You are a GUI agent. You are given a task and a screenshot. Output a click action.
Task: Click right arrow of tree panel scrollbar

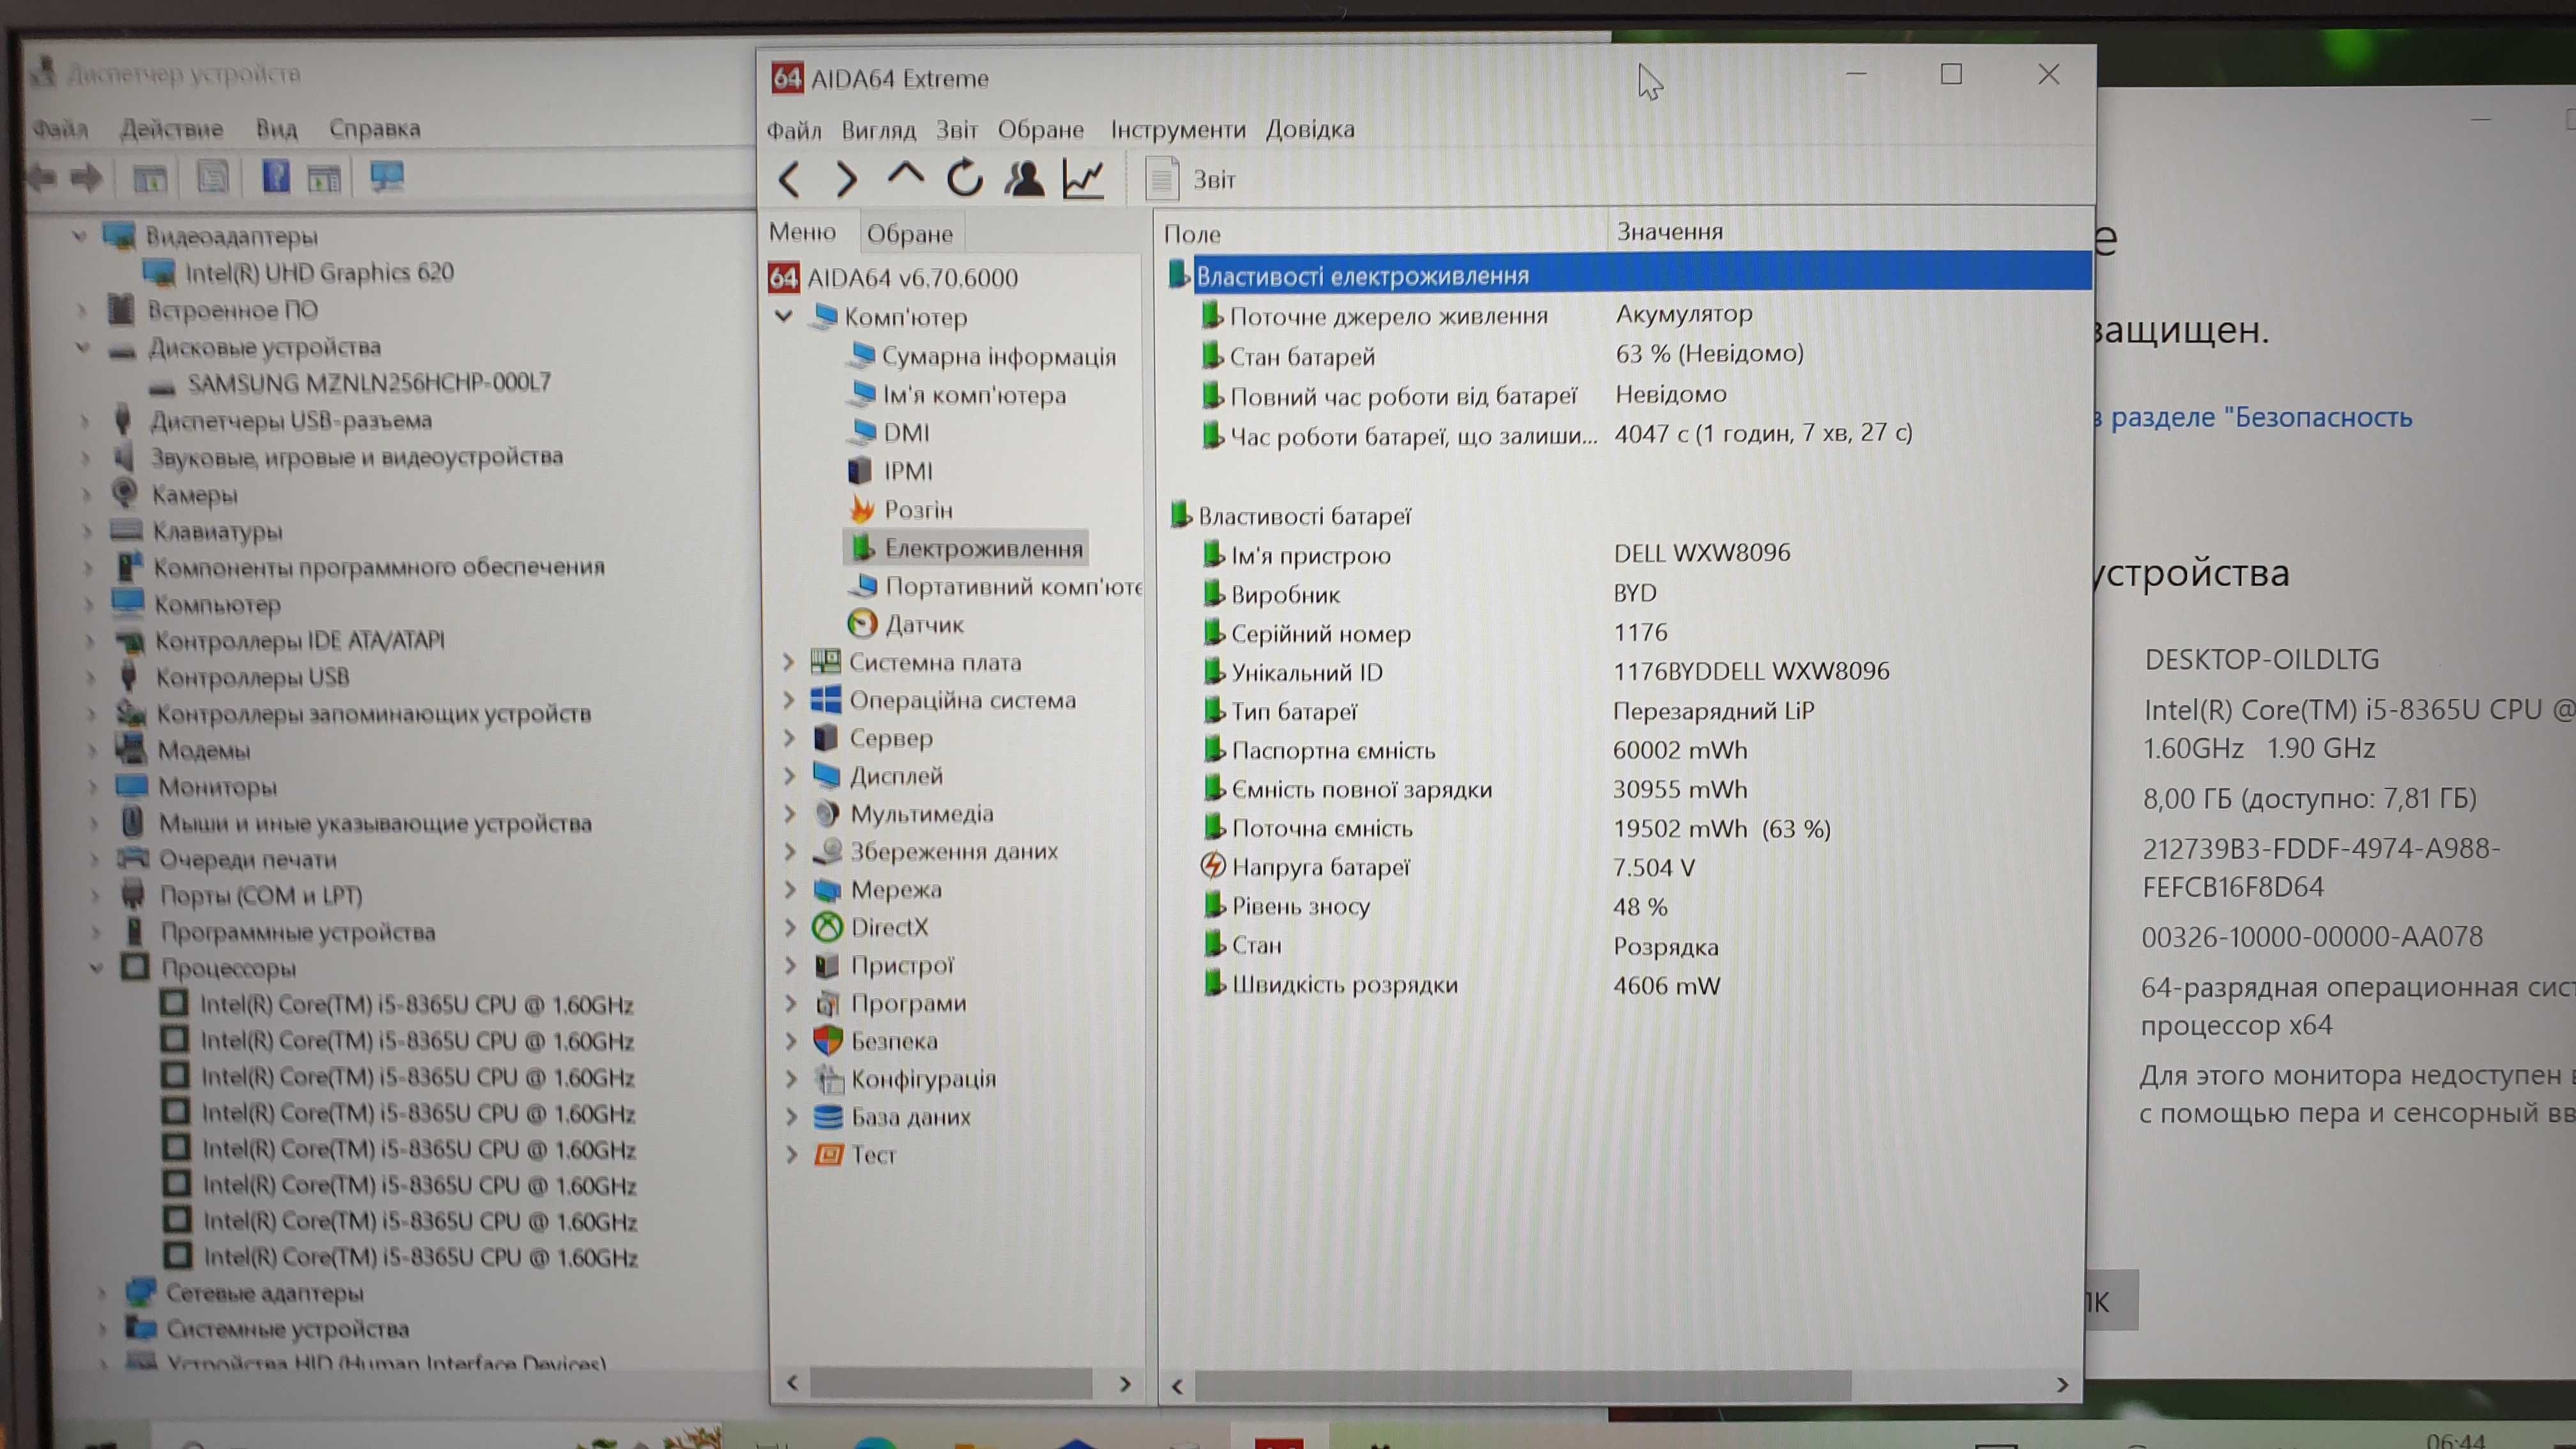point(1125,1384)
